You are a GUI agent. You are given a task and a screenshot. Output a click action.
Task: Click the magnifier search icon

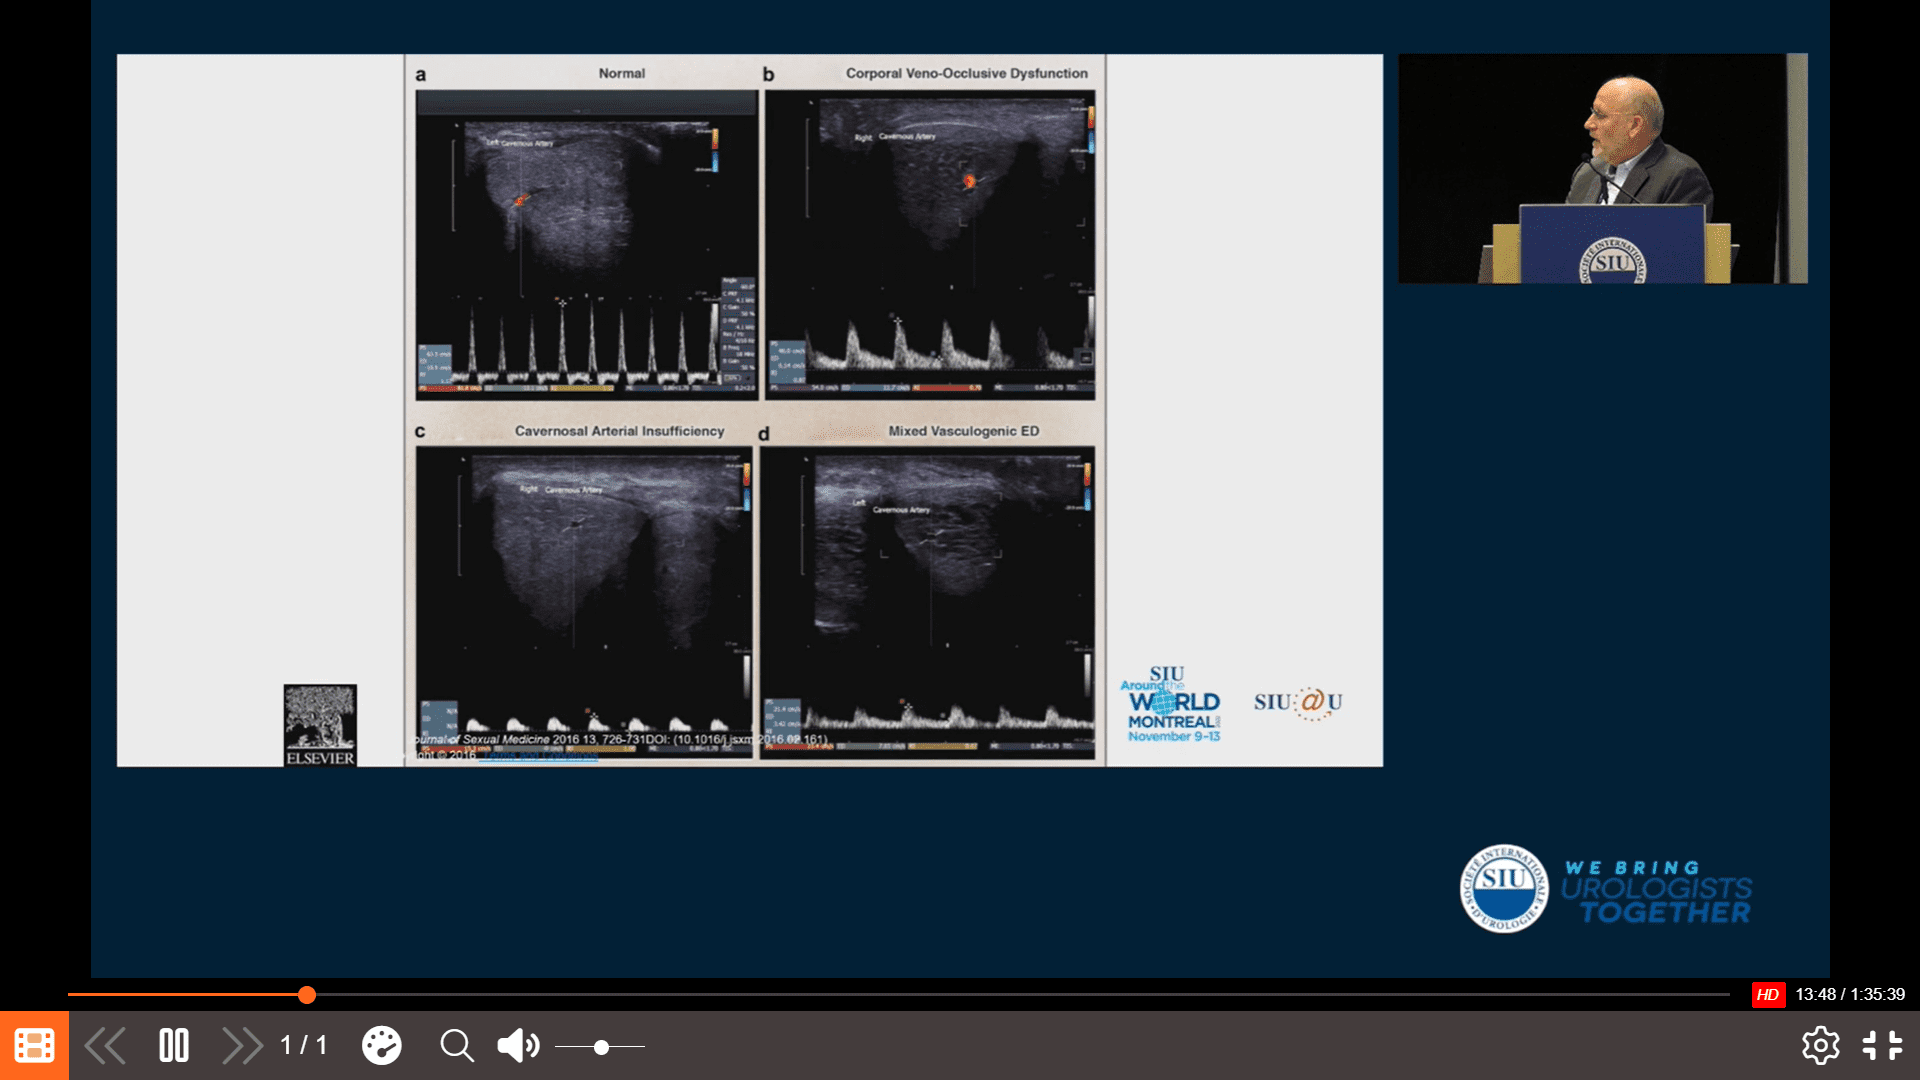pyautogui.click(x=457, y=1046)
